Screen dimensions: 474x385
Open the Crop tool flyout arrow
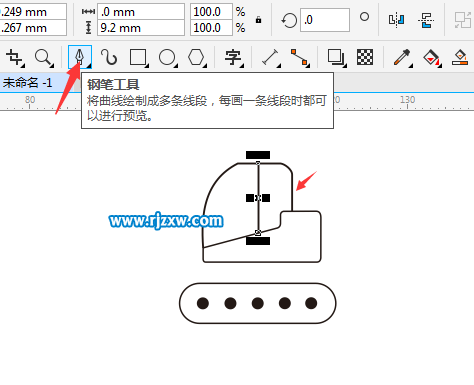coord(22,65)
